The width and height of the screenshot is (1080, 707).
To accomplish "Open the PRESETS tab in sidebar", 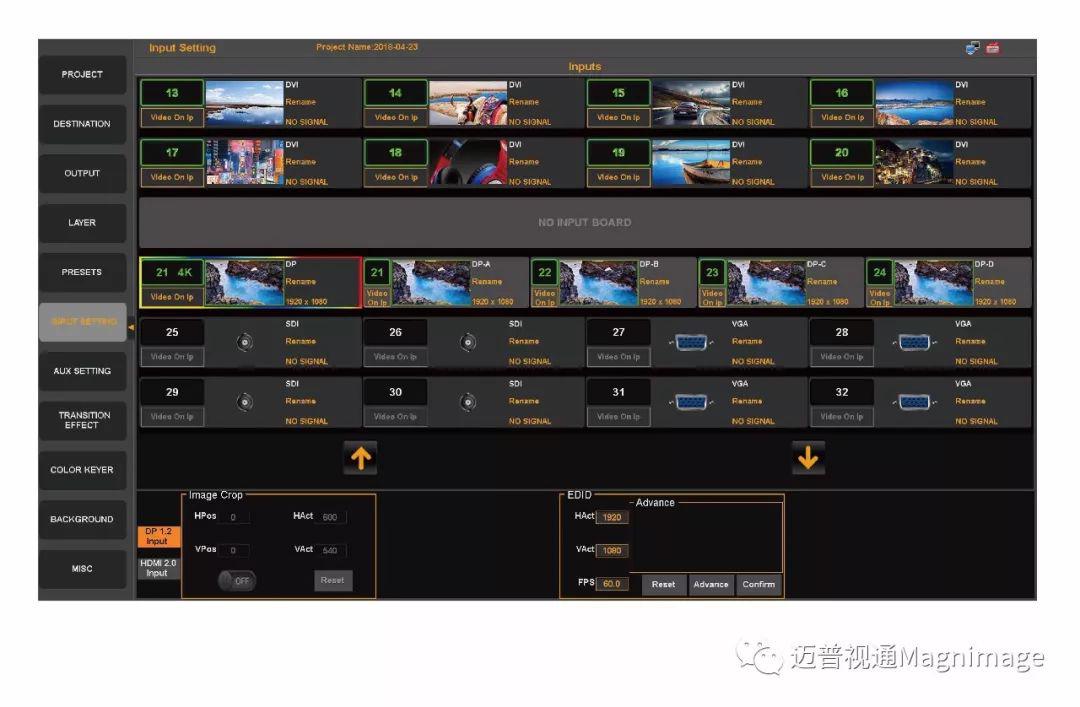I will (x=82, y=272).
